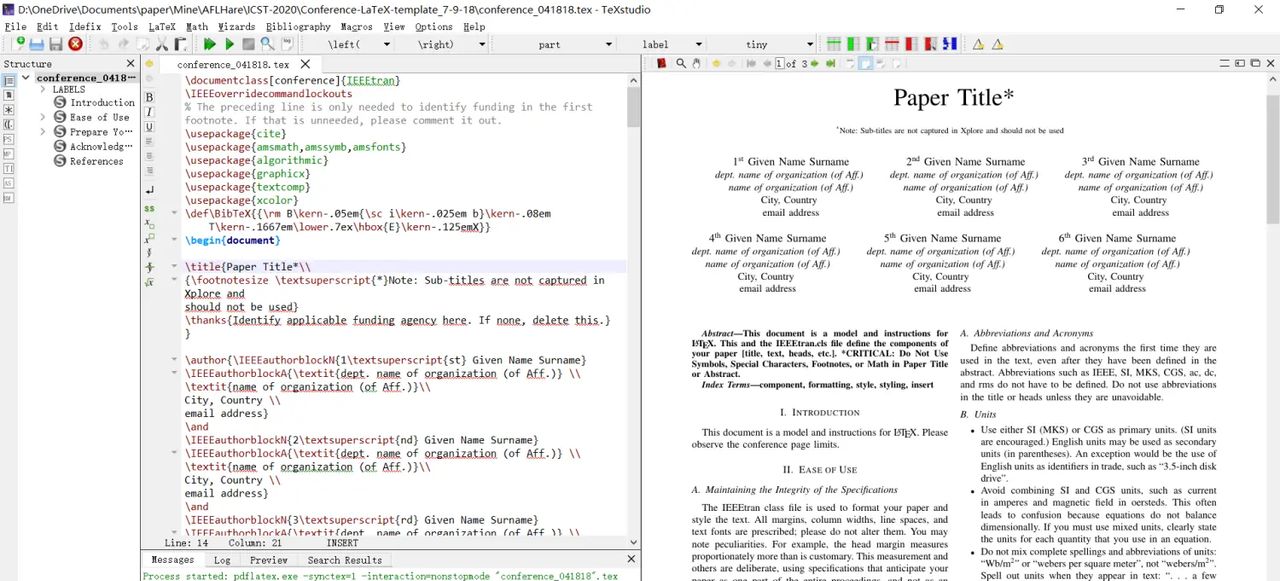Go to the next PDF page
This screenshot has width=1280, height=581.
pyautogui.click(x=814, y=63)
